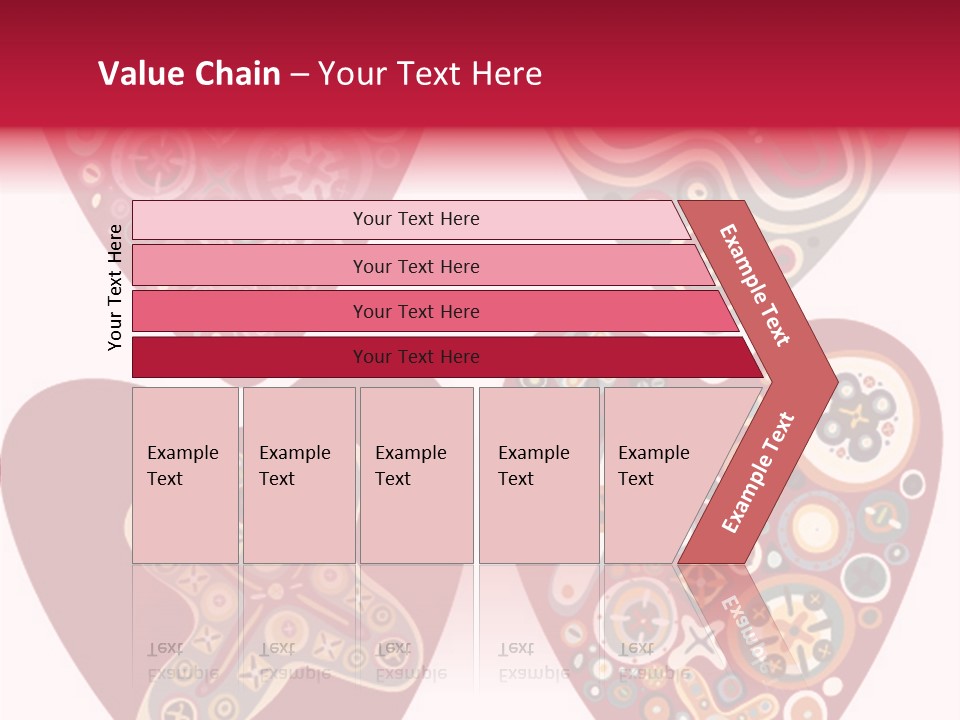Select the slide title 'Value Chain'

click(x=189, y=73)
